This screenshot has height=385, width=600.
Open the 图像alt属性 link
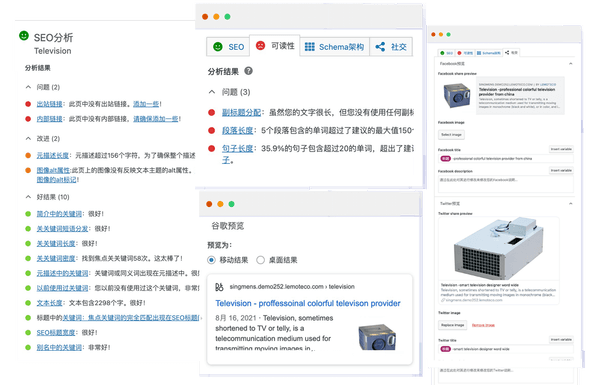(53, 170)
